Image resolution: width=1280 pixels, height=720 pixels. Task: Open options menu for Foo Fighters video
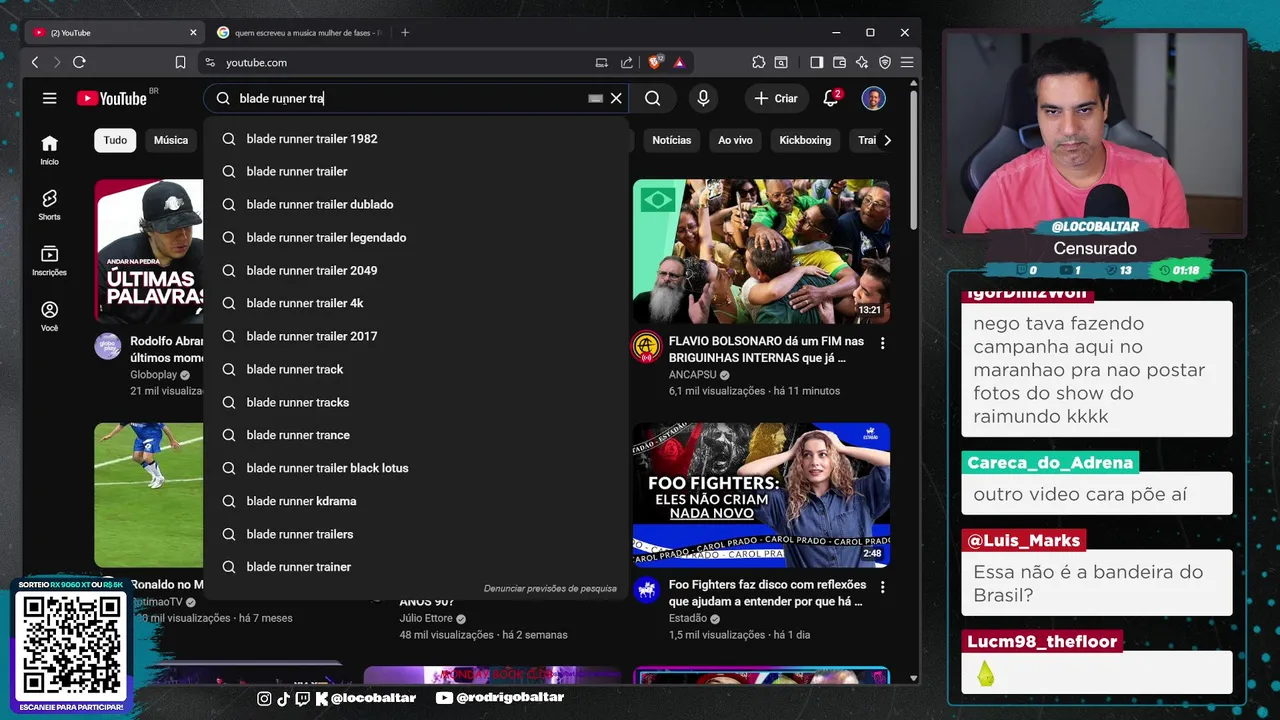click(x=882, y=587)
